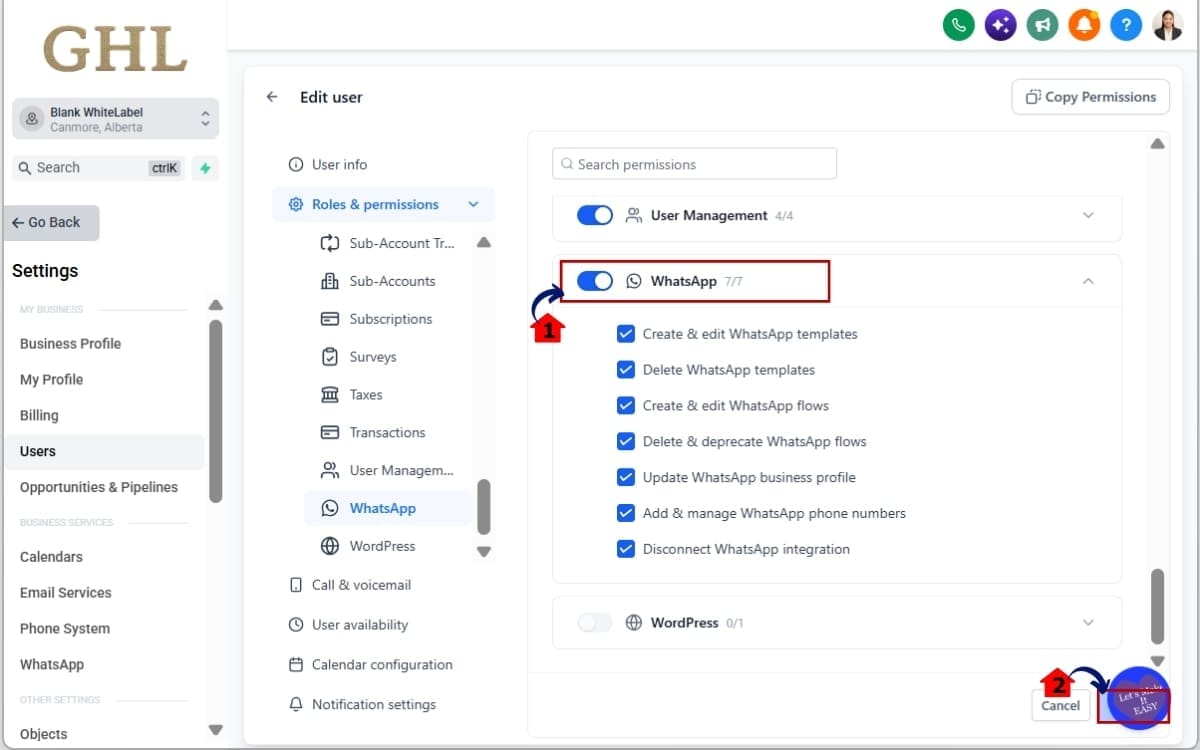Turn off the WhatsApp permissions toggle

[x=595, y=281]
